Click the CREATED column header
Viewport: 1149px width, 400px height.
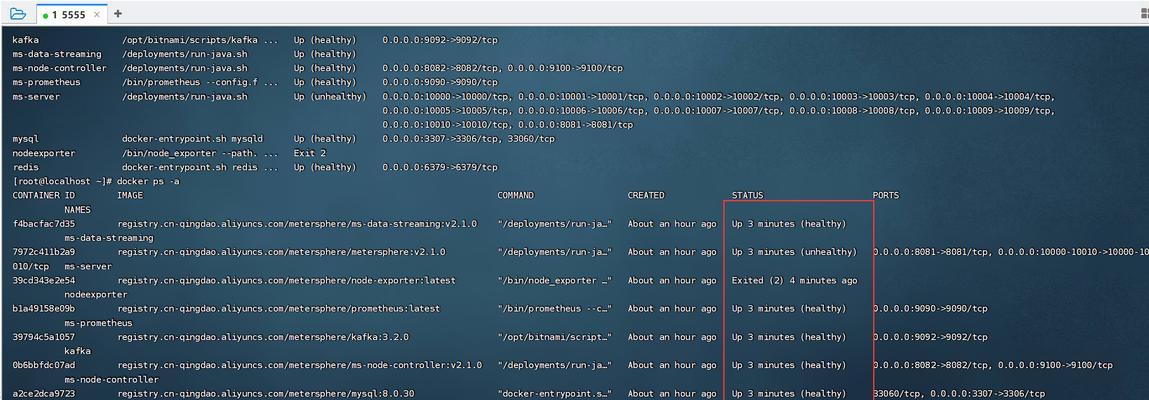(x=646, y=196)
